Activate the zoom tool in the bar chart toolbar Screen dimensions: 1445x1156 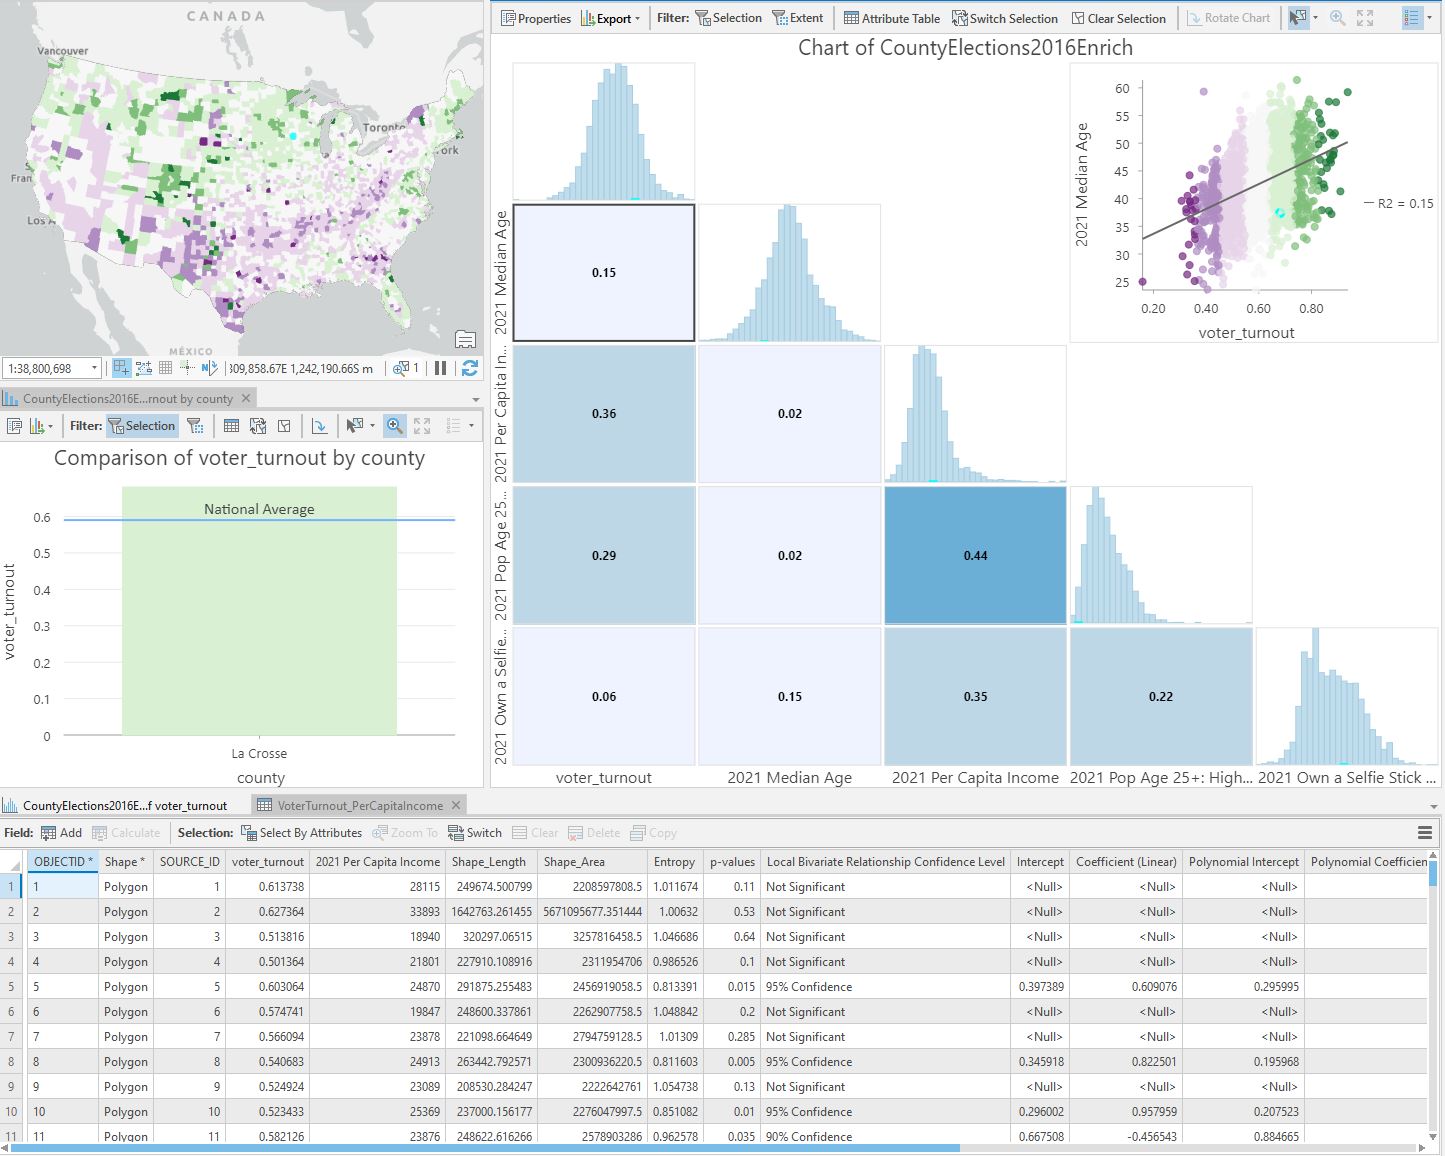(394, 425)
